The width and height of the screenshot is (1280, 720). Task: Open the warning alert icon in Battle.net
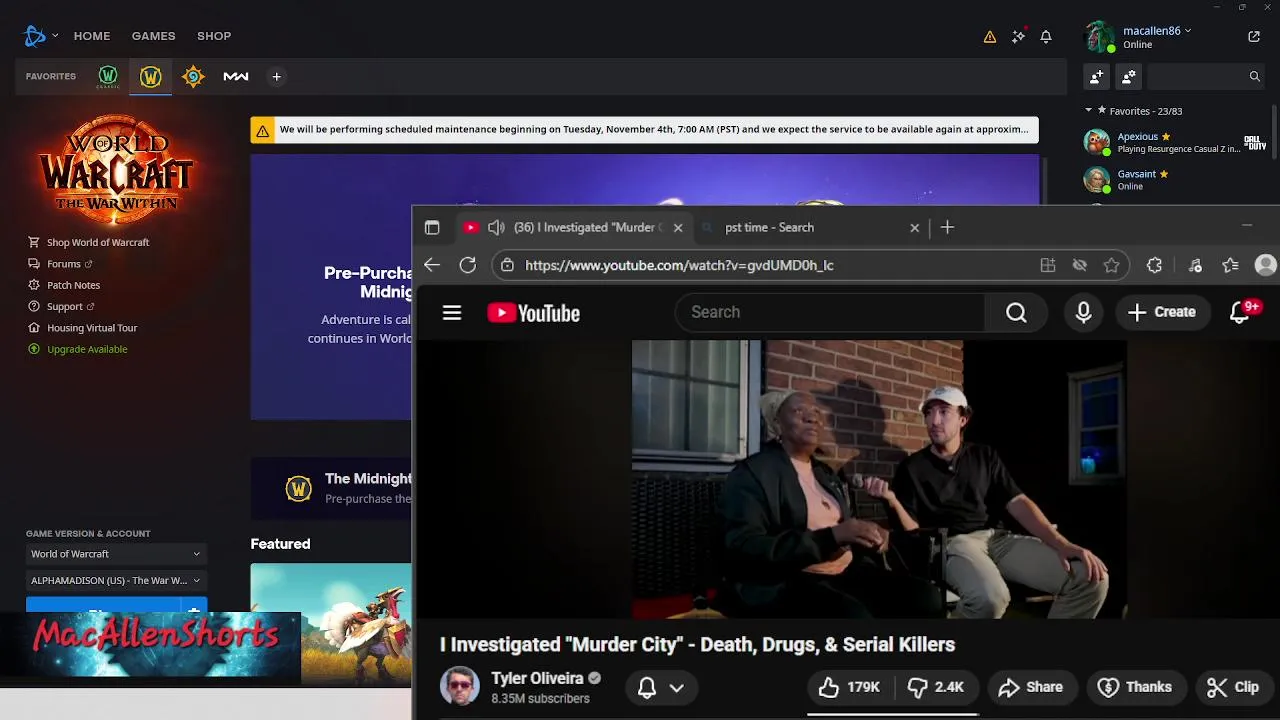990,36
